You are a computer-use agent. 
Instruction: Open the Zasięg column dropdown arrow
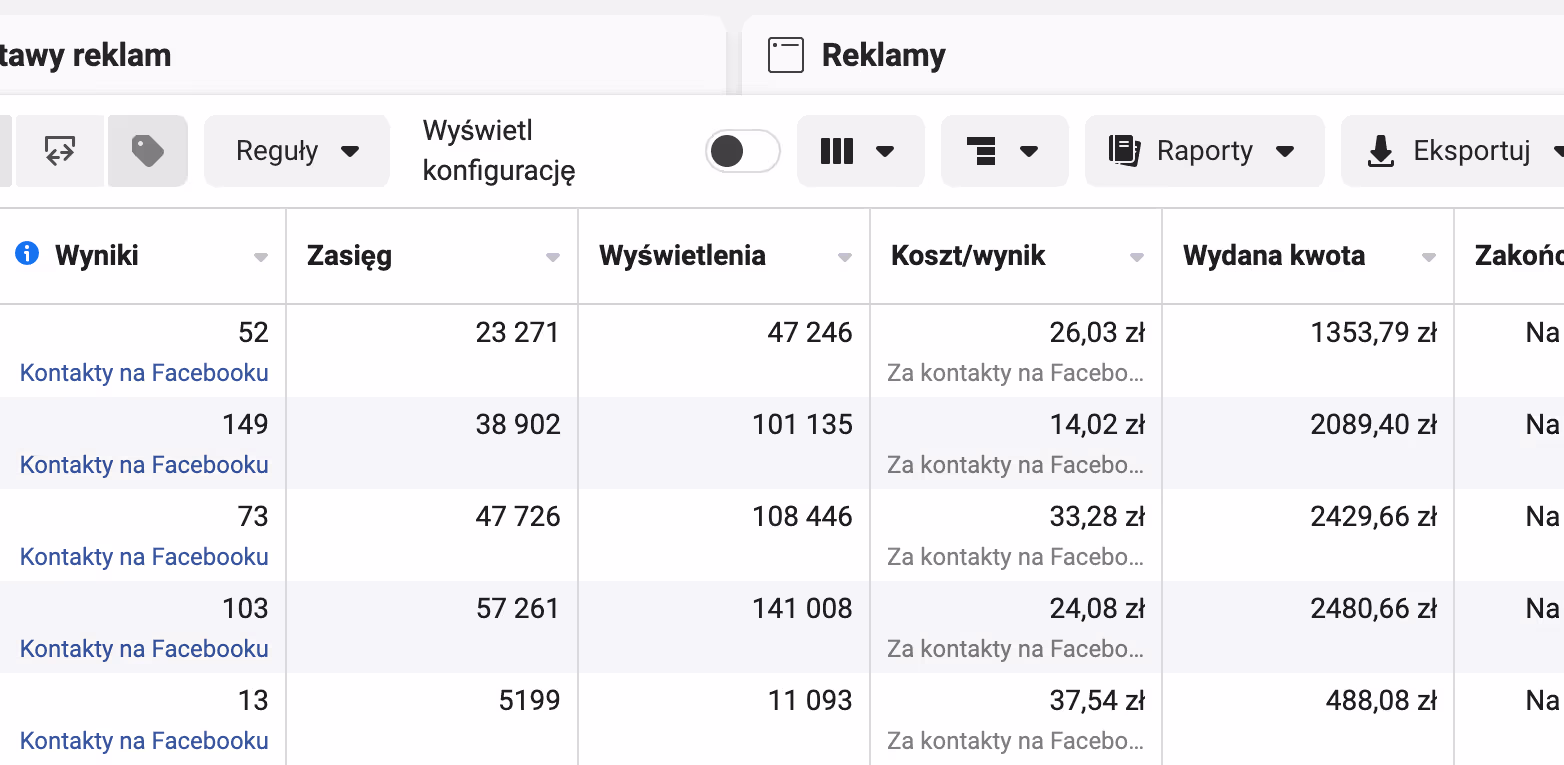pos(553,257)
